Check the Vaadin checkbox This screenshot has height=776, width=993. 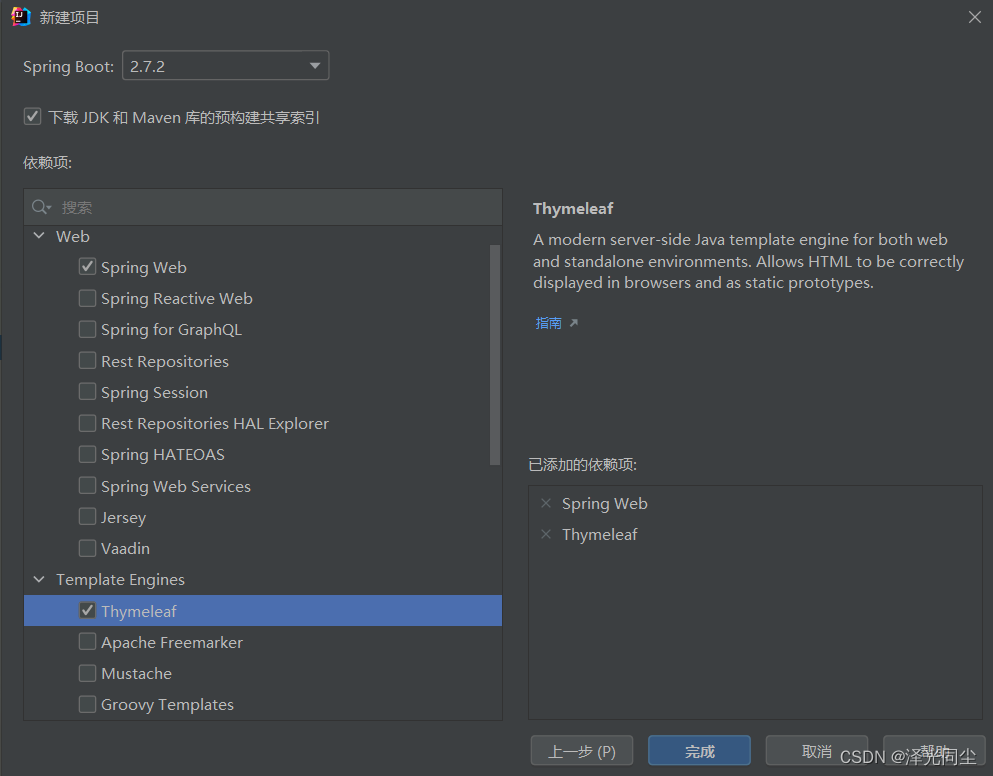tap(87, 548)
